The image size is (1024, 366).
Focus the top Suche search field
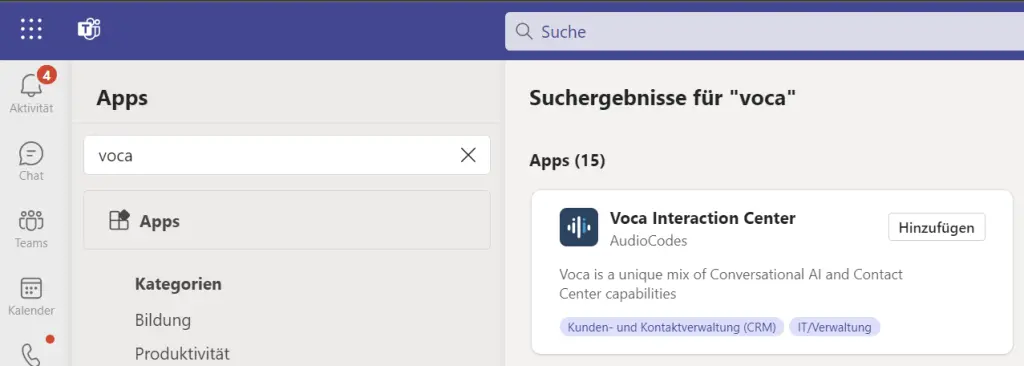(764, 31)
